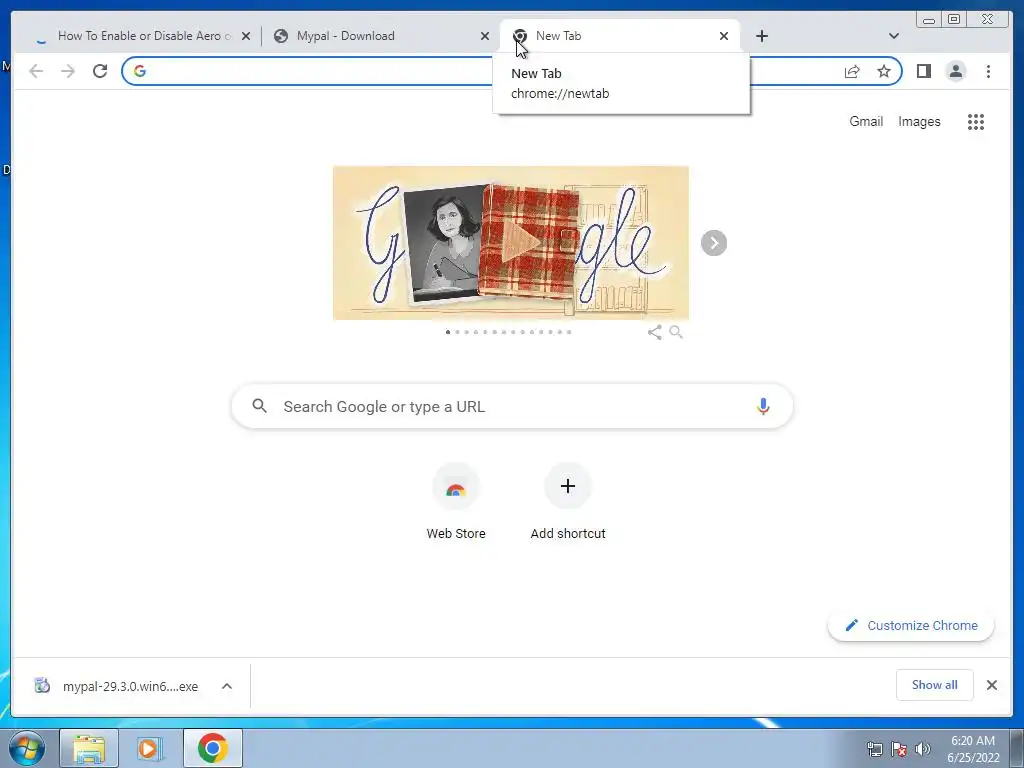The width and height of the screenshot is (1024, 768).
Task: Close the How To Enable Aero tab
Action: click(246, 36)
